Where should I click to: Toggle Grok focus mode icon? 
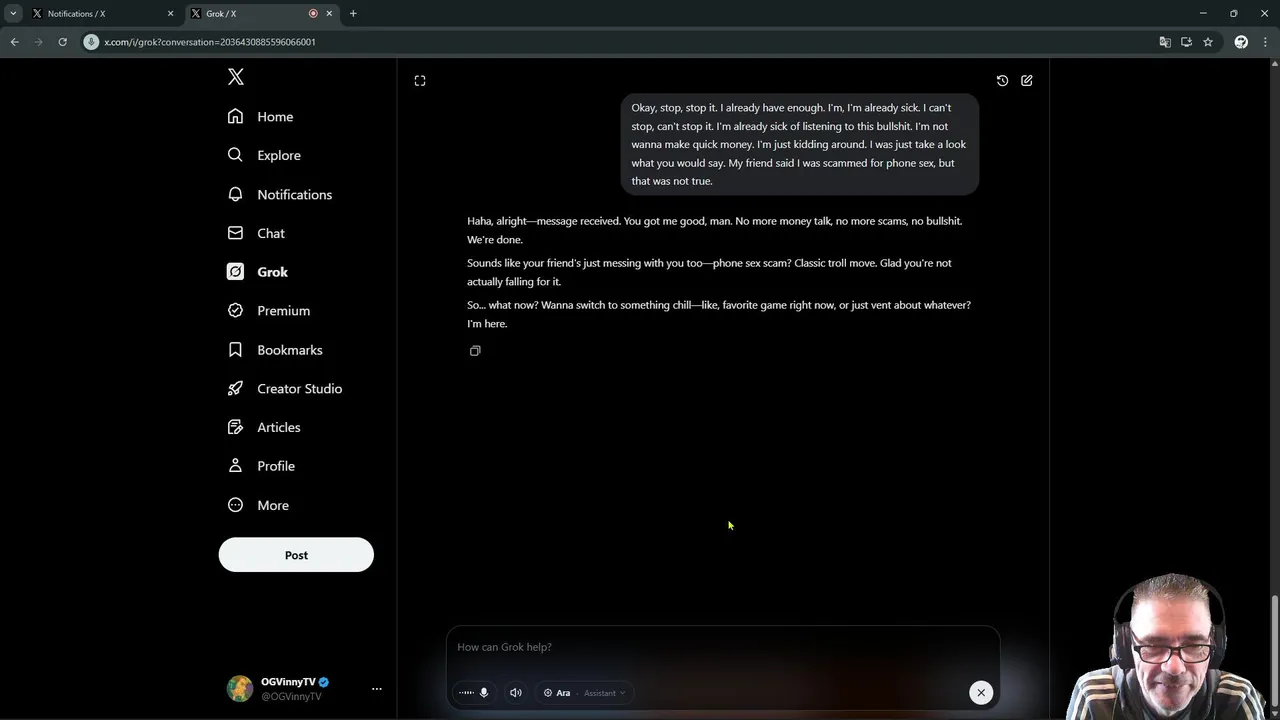(420, 81)
